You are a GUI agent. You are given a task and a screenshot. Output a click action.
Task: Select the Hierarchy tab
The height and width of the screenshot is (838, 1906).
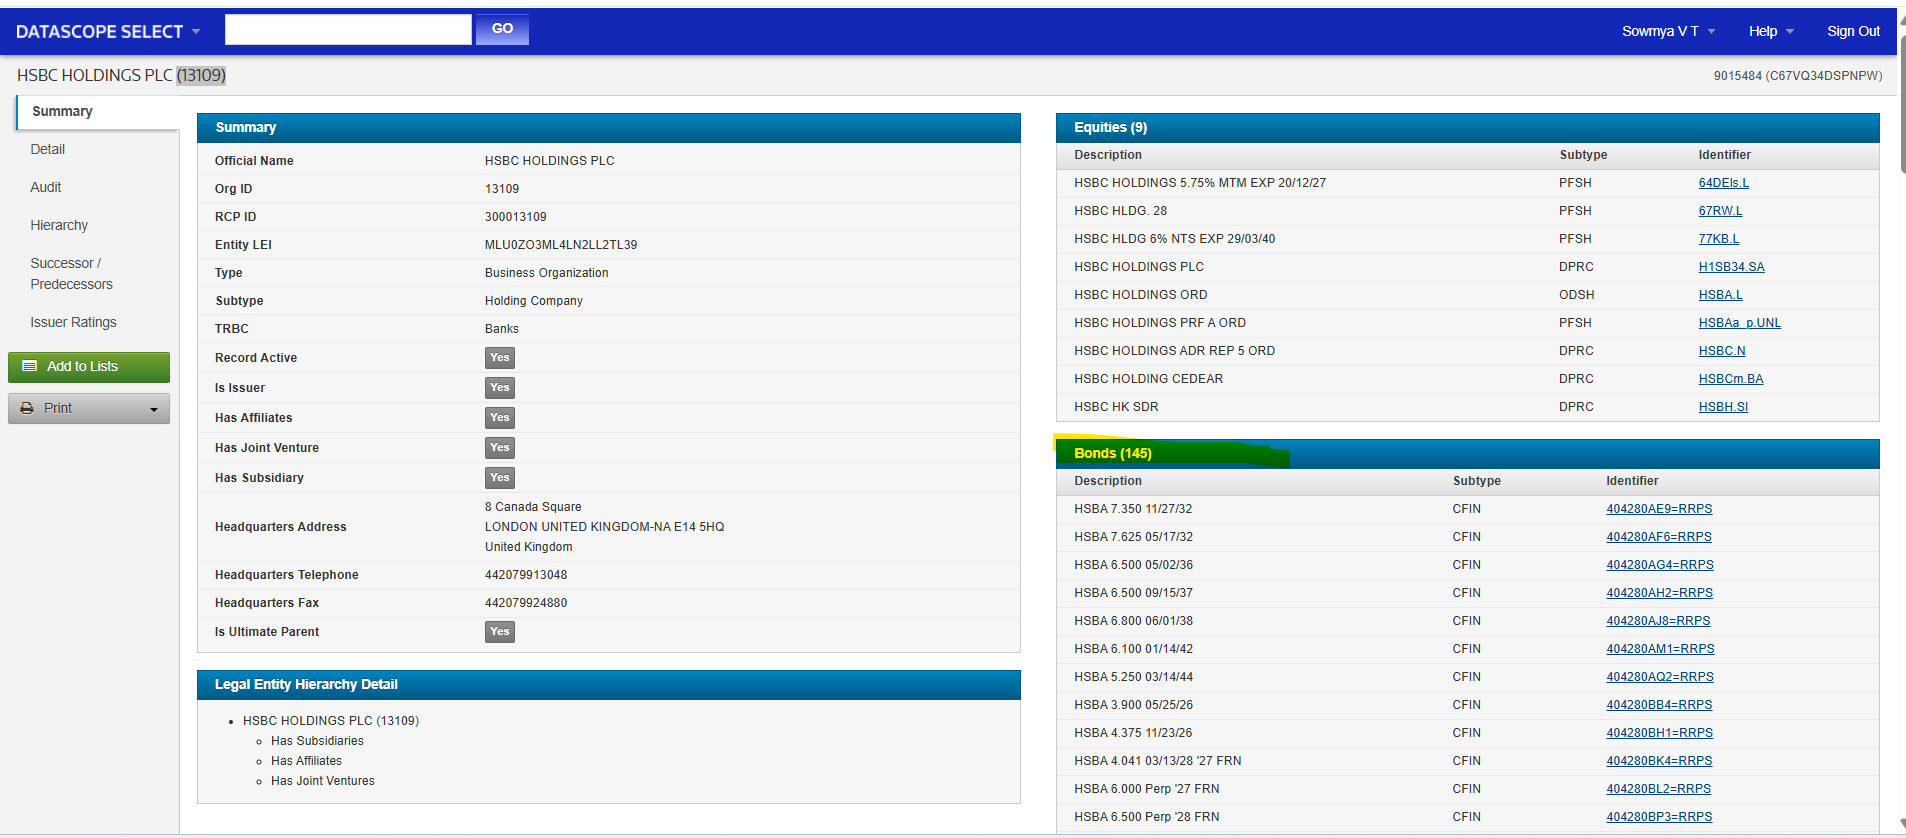pyautogui.click(x=59, y=225)
